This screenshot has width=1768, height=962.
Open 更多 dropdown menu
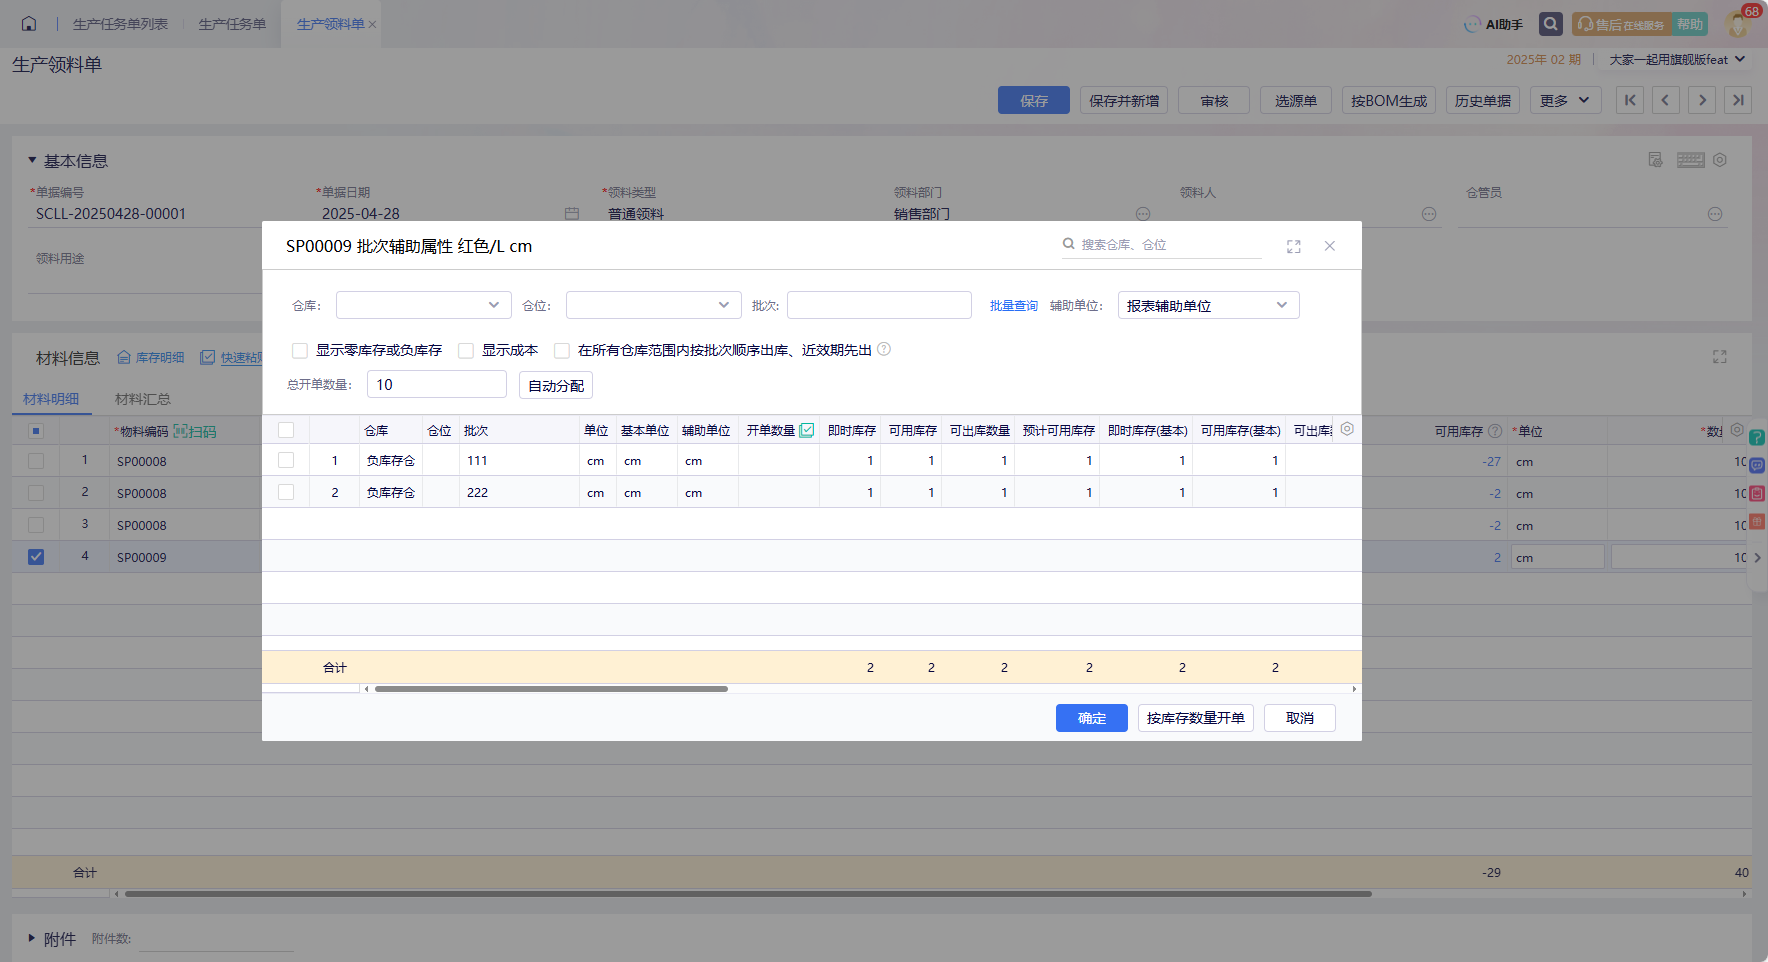click(1566, 100)
